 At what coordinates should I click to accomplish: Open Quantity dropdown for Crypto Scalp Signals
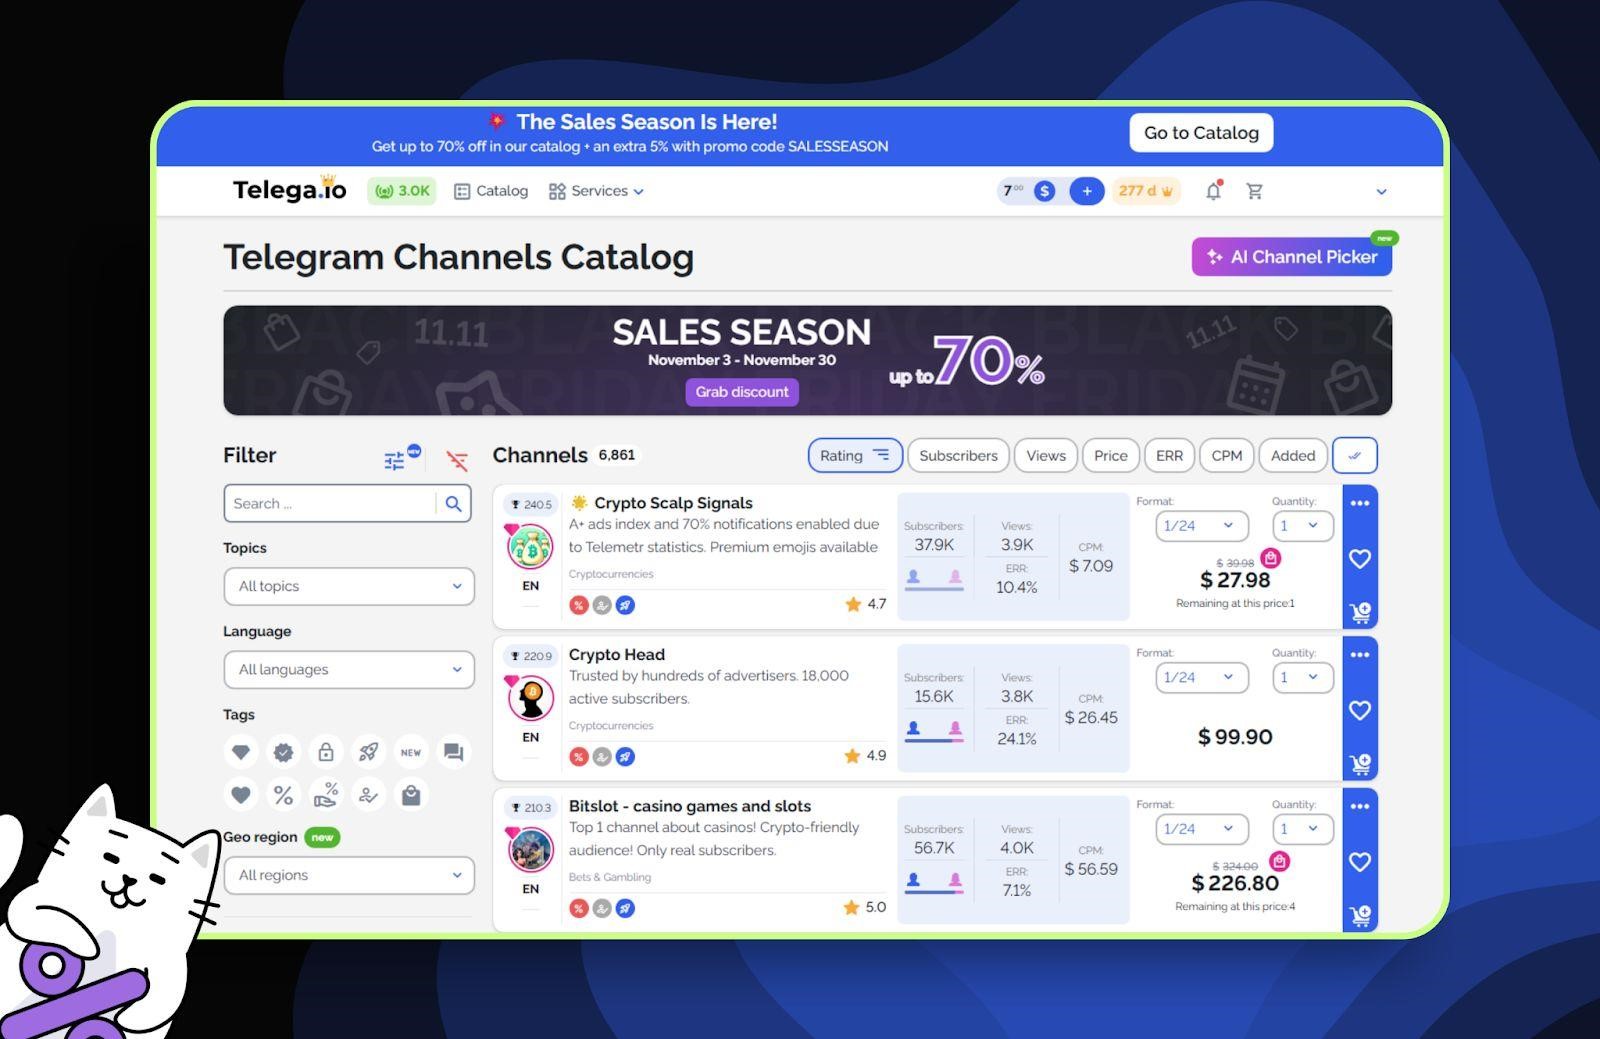(x=1303, y=526)
